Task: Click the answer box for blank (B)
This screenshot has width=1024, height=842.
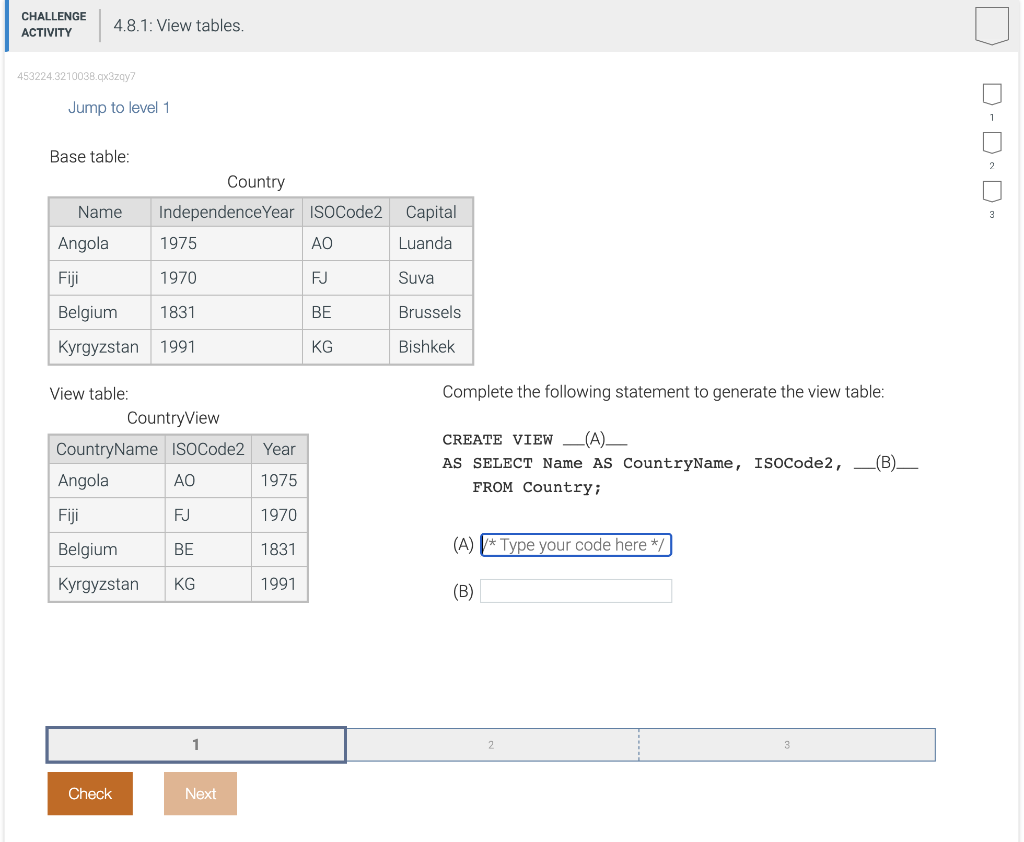Action: [576, 590]
